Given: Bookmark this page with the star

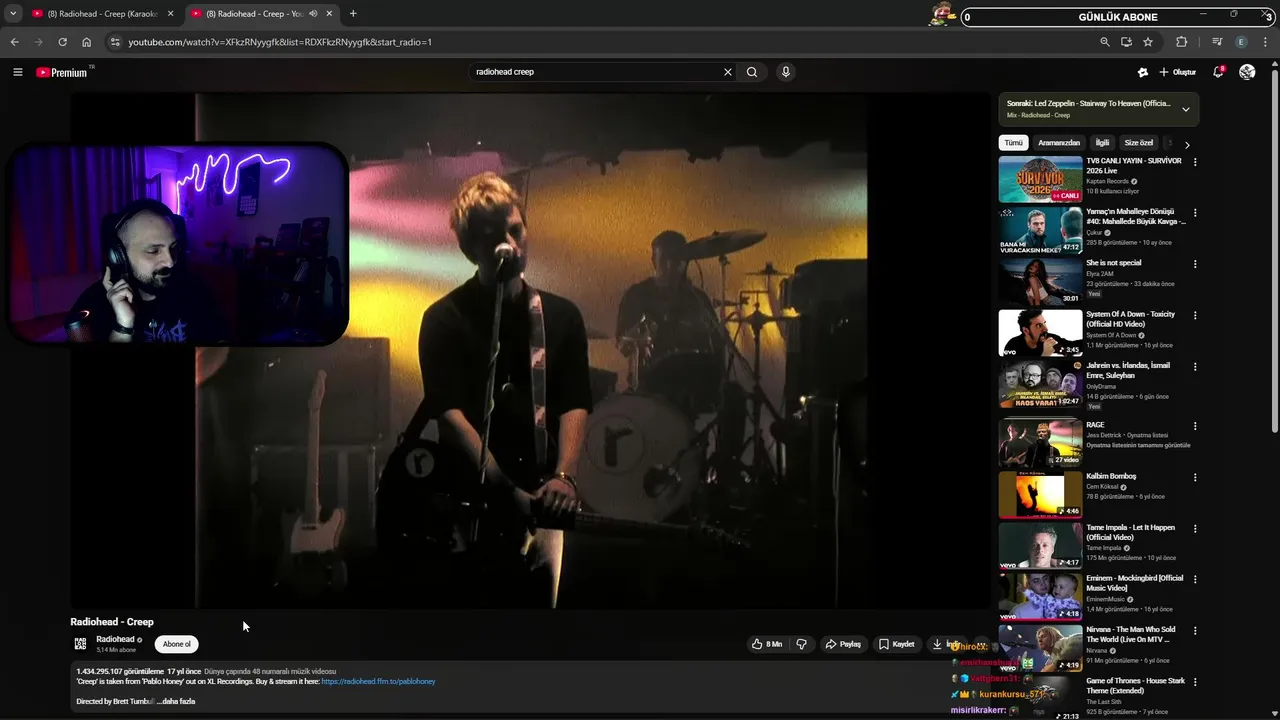Looking at the screenshot, I should point(1148,42).
